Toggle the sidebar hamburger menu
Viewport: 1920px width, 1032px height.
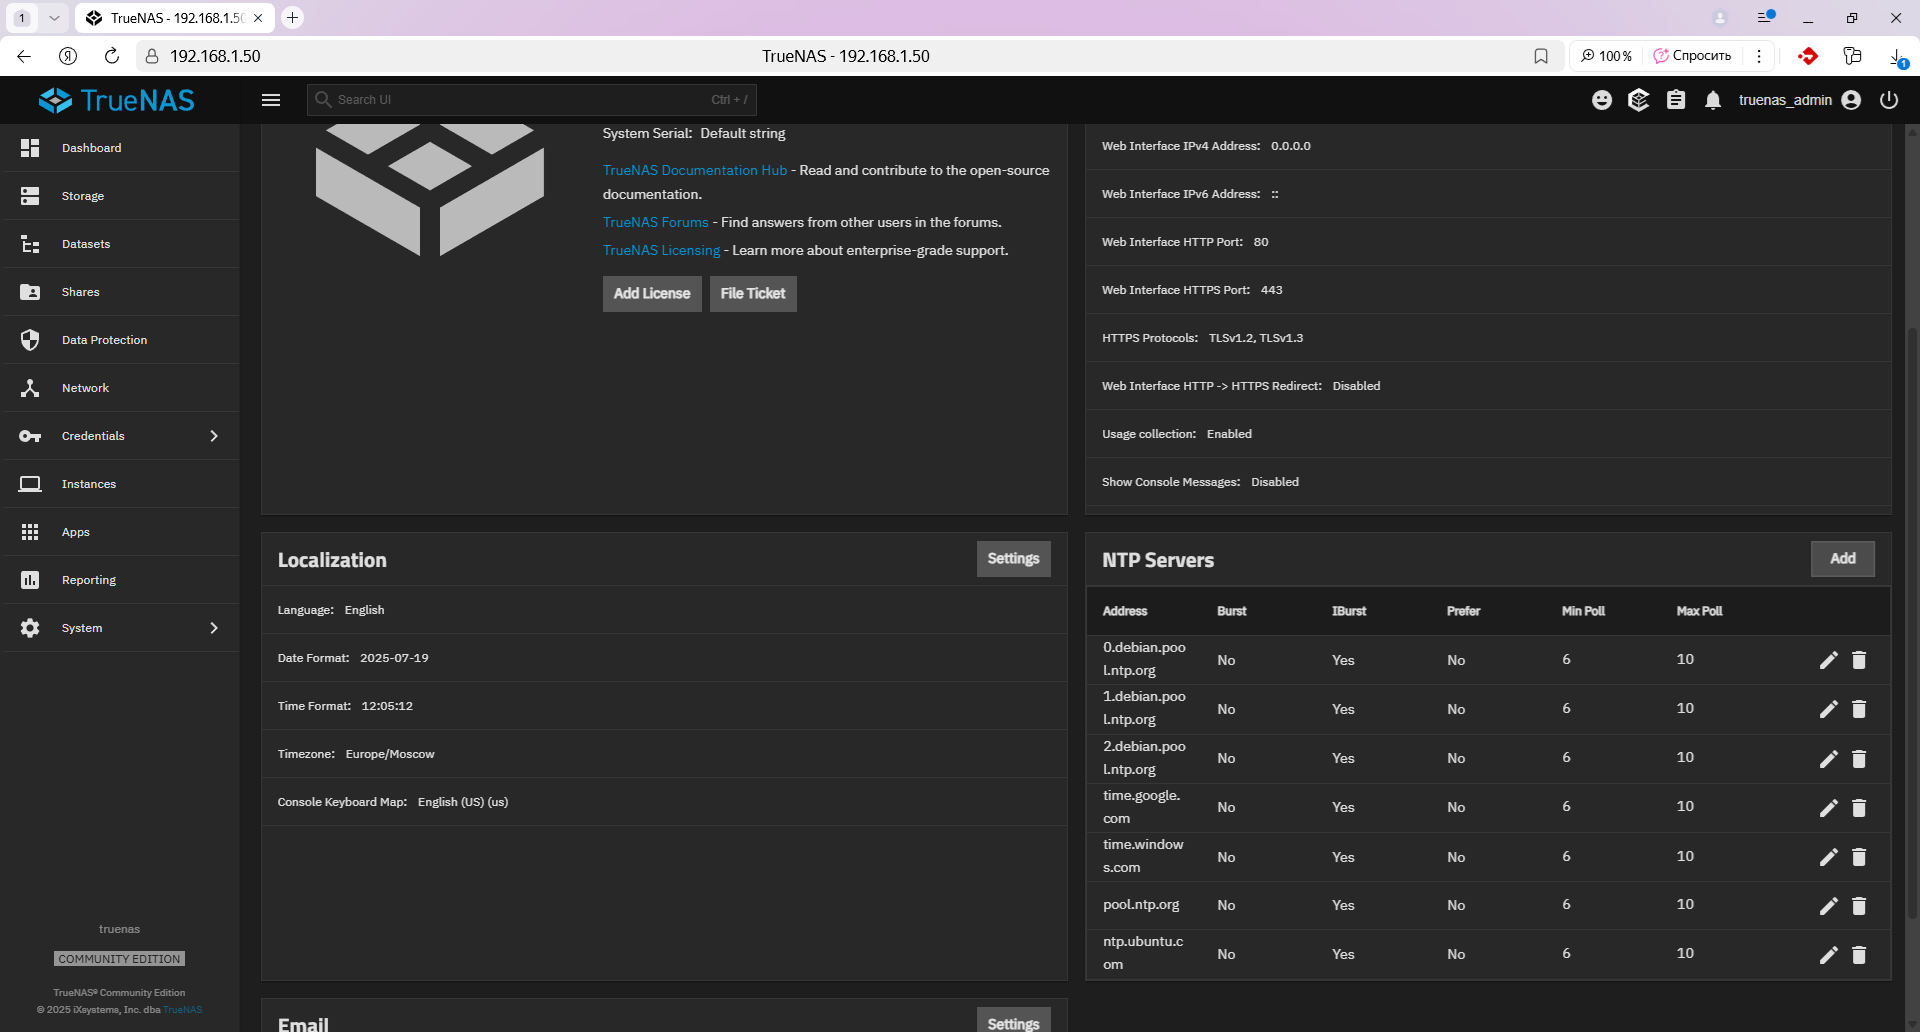(271, 100)
